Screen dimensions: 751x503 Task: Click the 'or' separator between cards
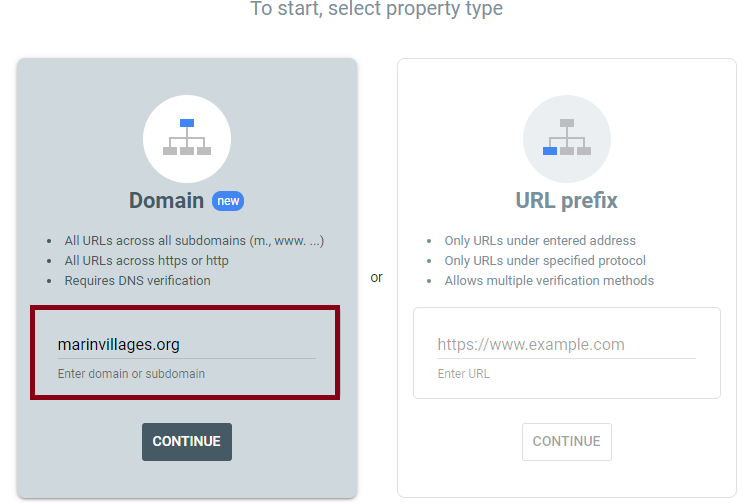[376, 277]
